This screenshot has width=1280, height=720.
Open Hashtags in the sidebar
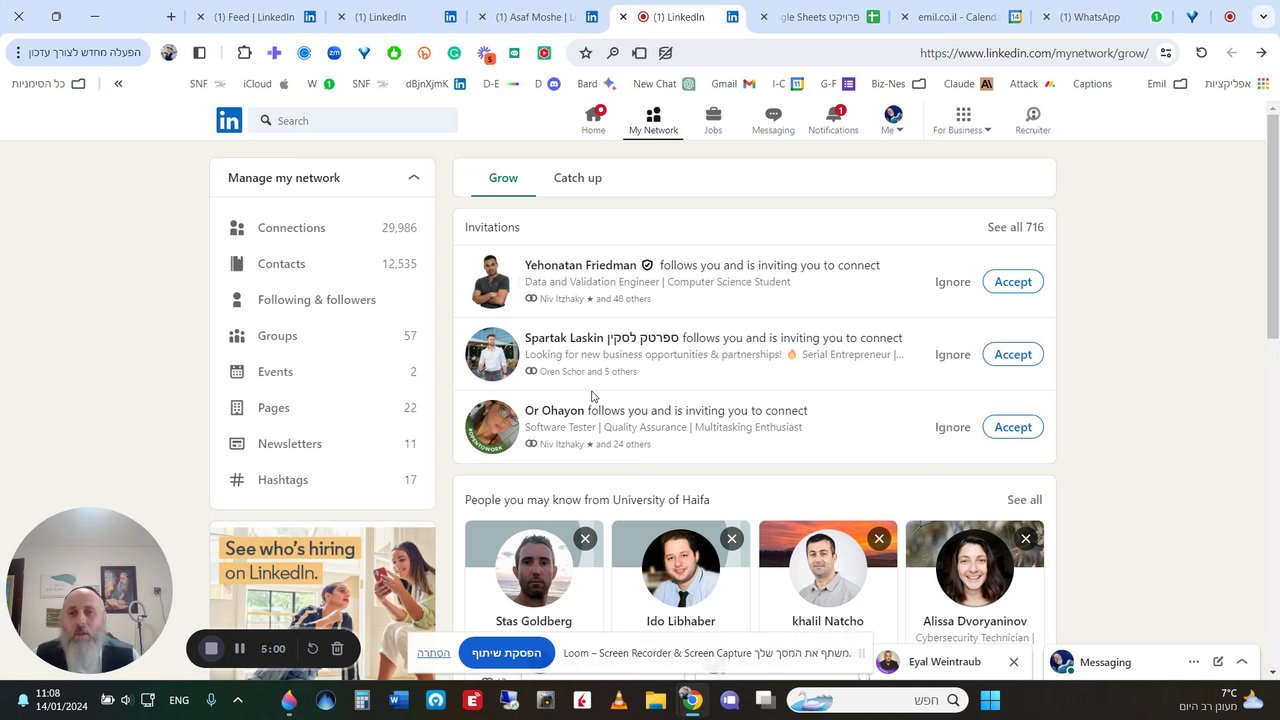point(322,480)
